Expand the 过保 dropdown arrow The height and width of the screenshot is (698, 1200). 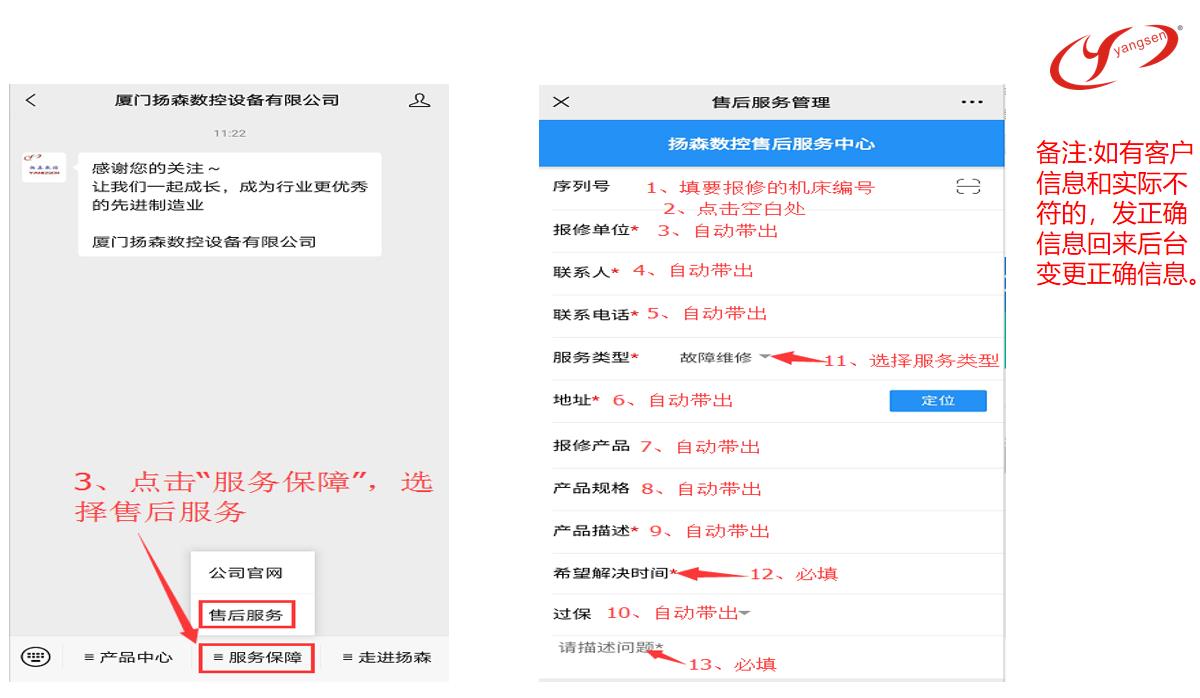[x=744, y=613]
